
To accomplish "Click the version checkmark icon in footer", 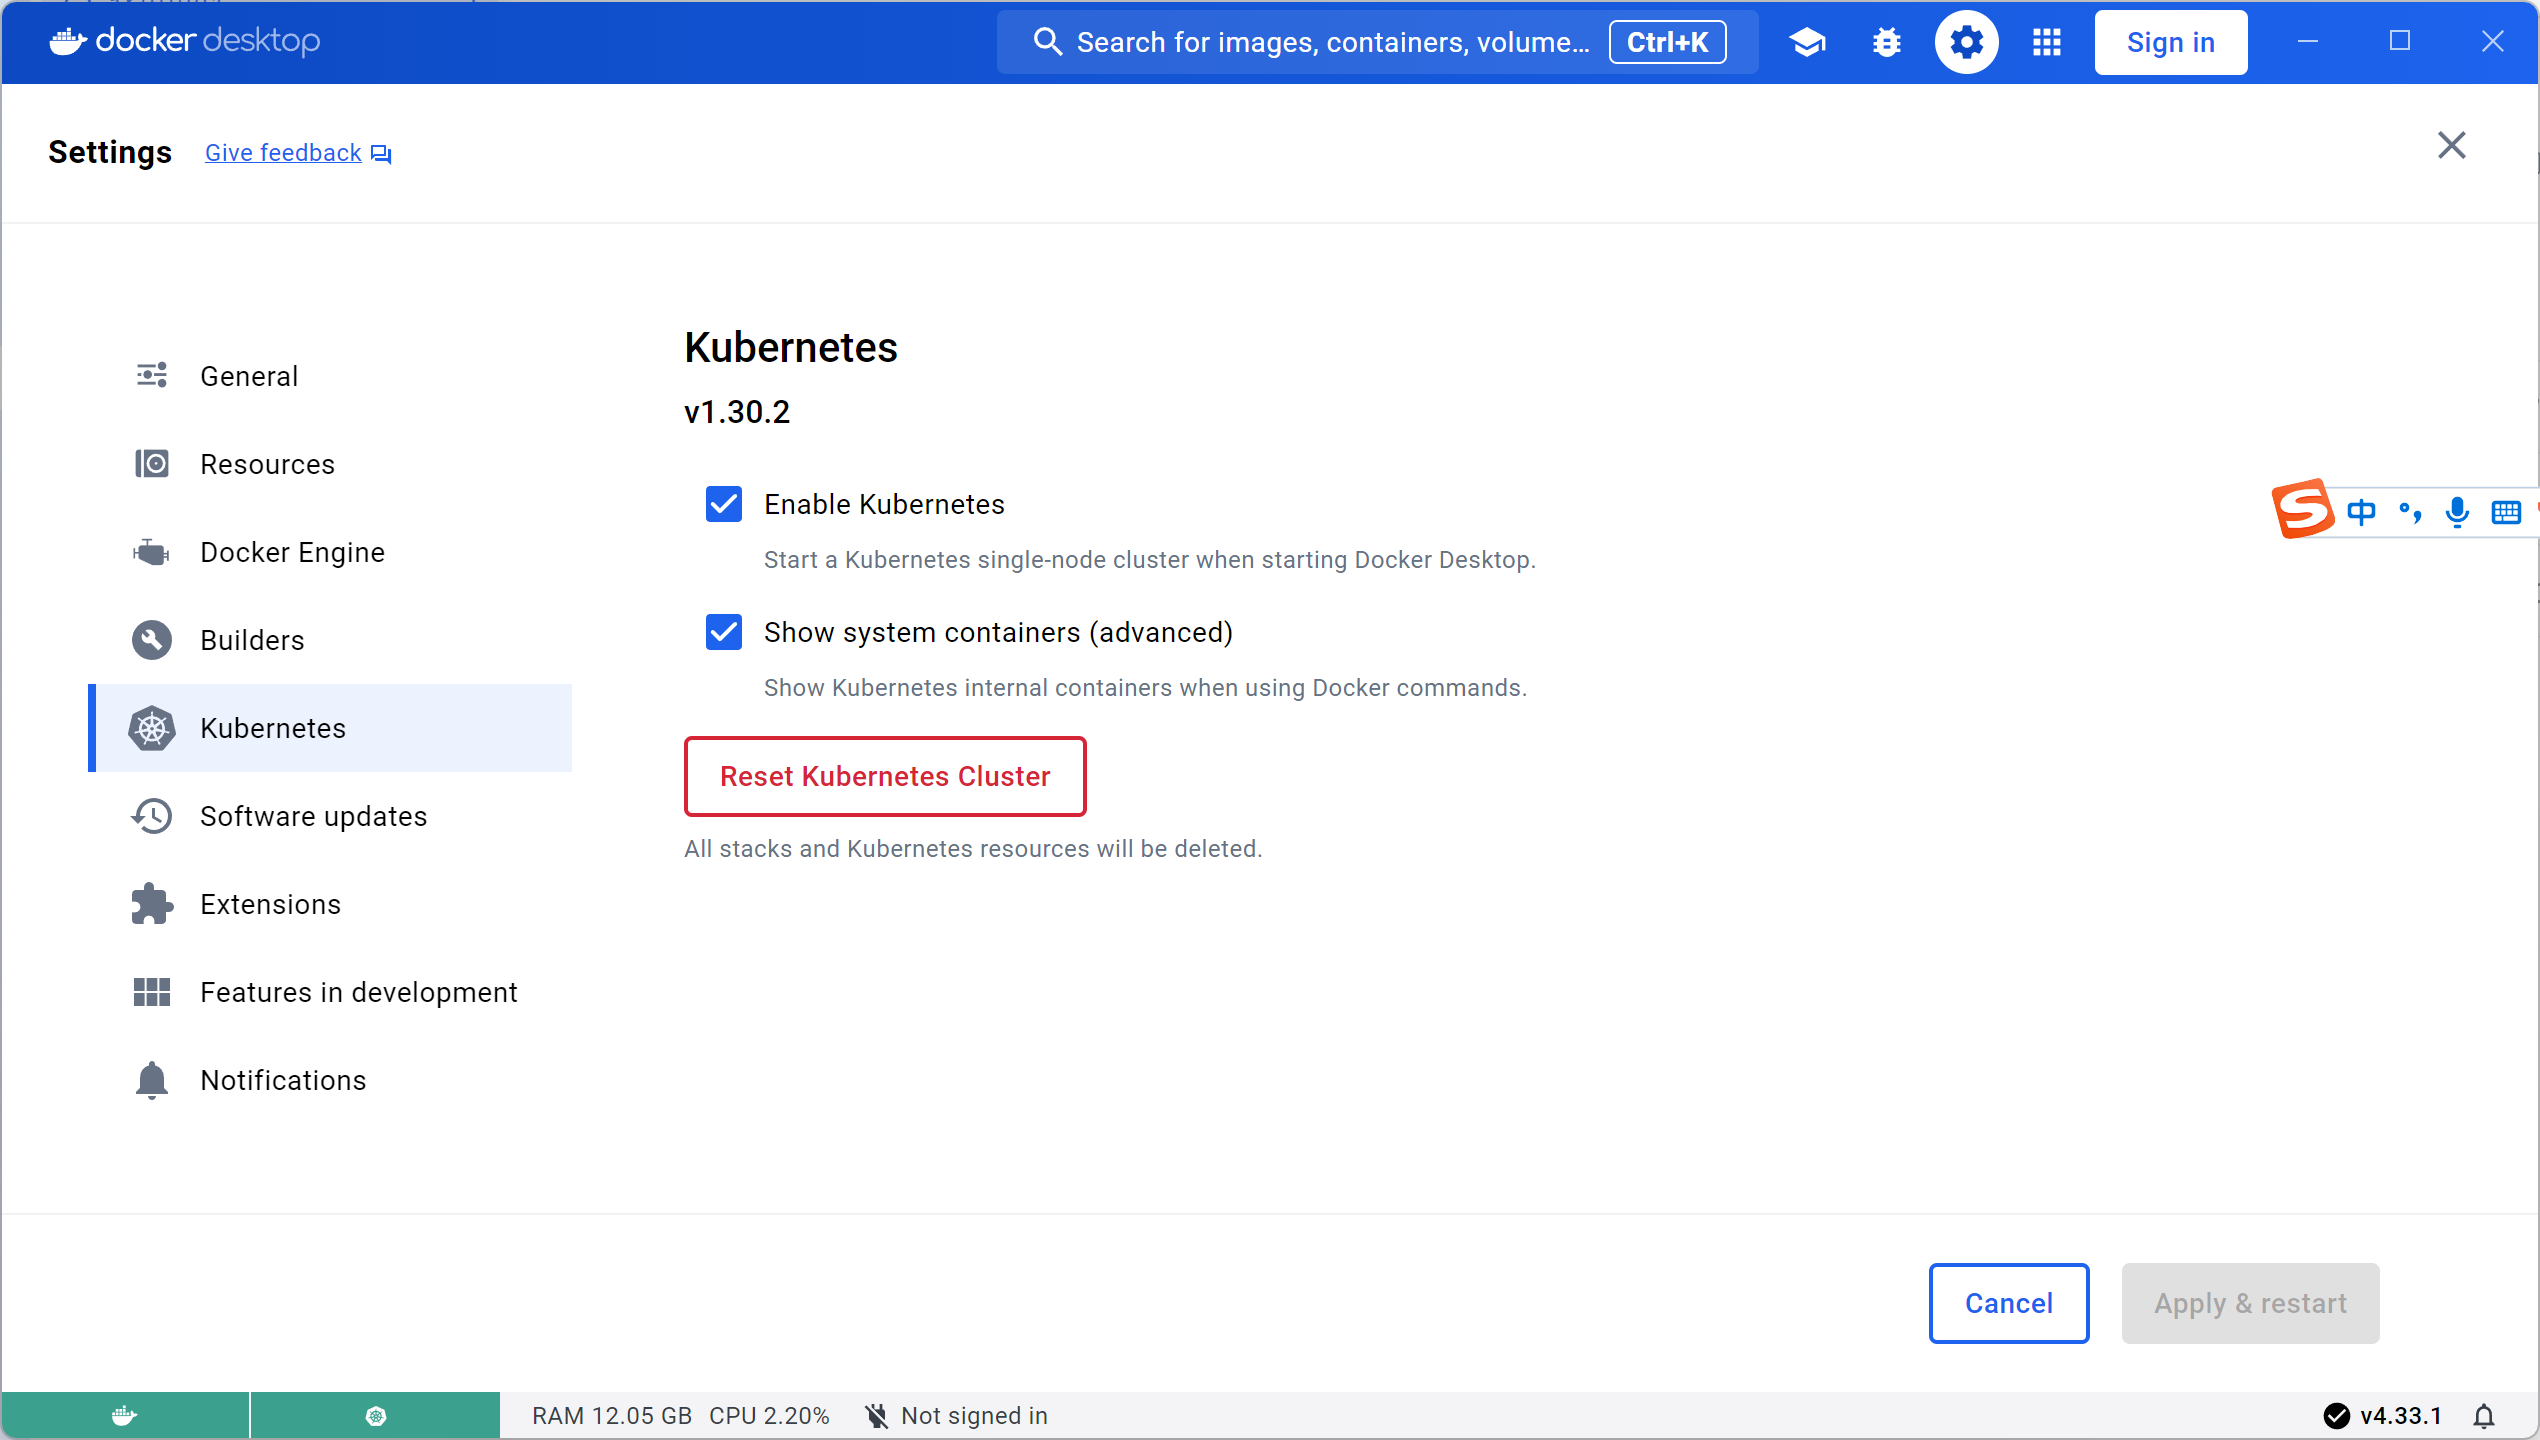I will [x=2336, y=1416].
